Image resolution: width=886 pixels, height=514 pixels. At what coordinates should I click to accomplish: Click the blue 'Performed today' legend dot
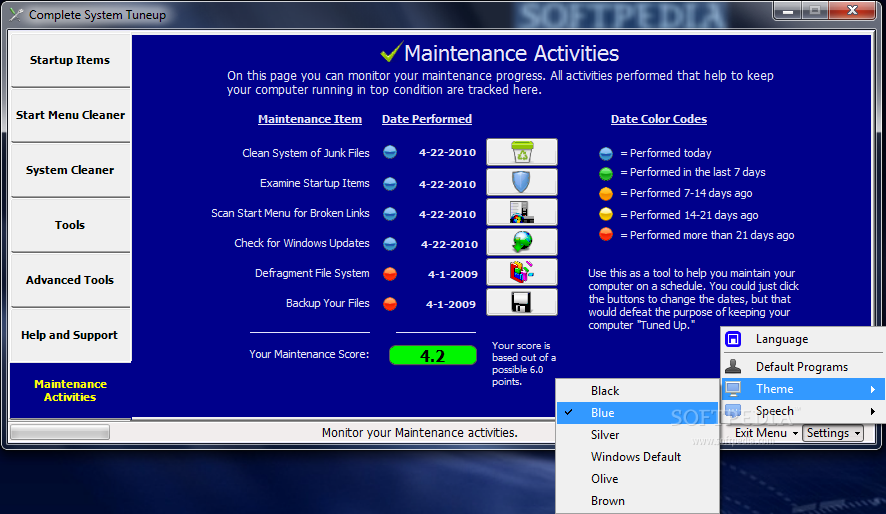606,153
